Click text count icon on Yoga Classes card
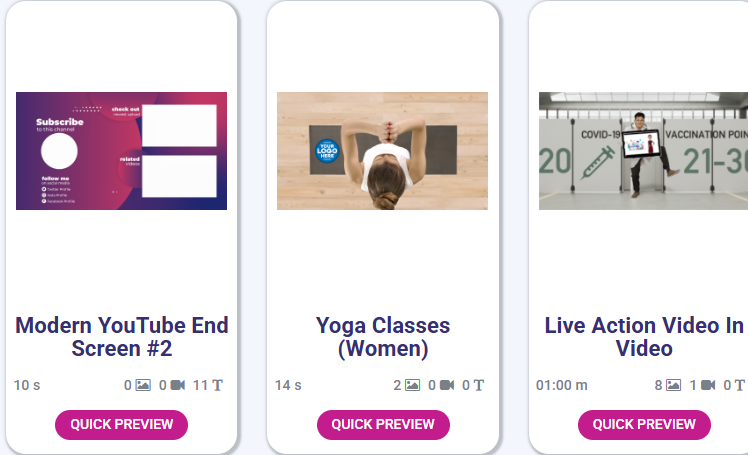This screenshot has height=455, width=748. [x=479, y=385]
